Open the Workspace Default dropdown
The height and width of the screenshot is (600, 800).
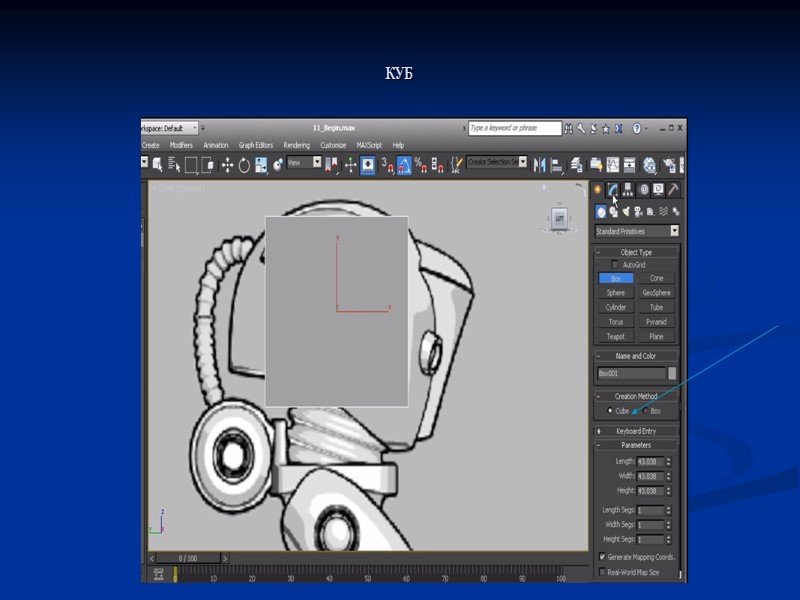pos(169,128)
